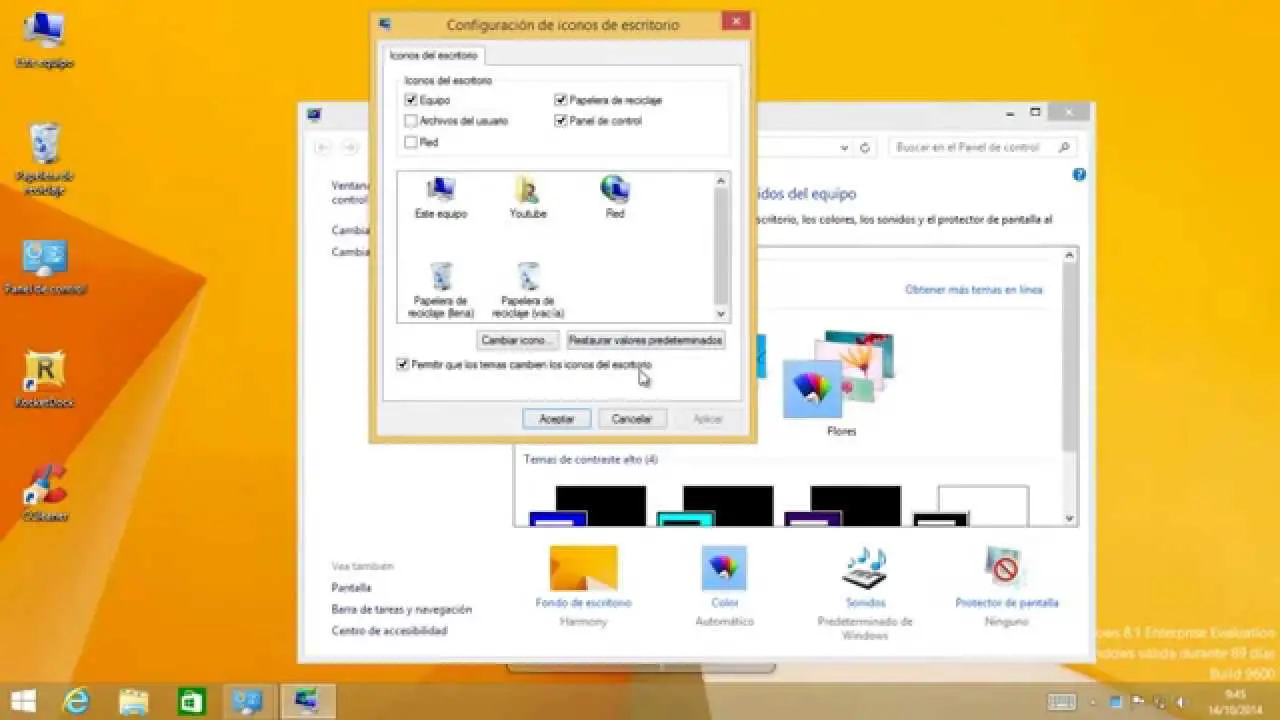
Task: Click Temas de contraste alto (4) heading
Action: click(590, 460)
